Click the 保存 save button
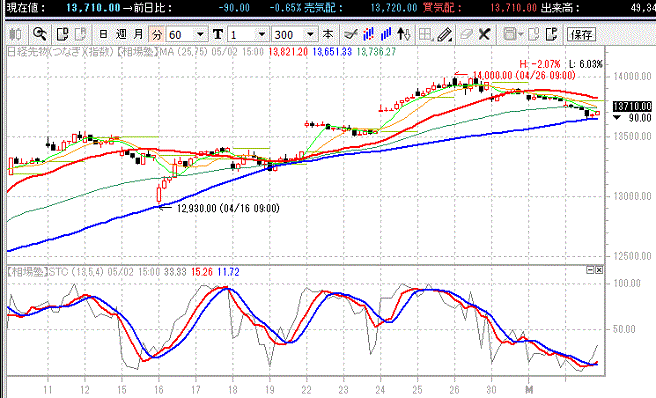The width and height of the screenshot is (656, 398). [x=581, y=34]
